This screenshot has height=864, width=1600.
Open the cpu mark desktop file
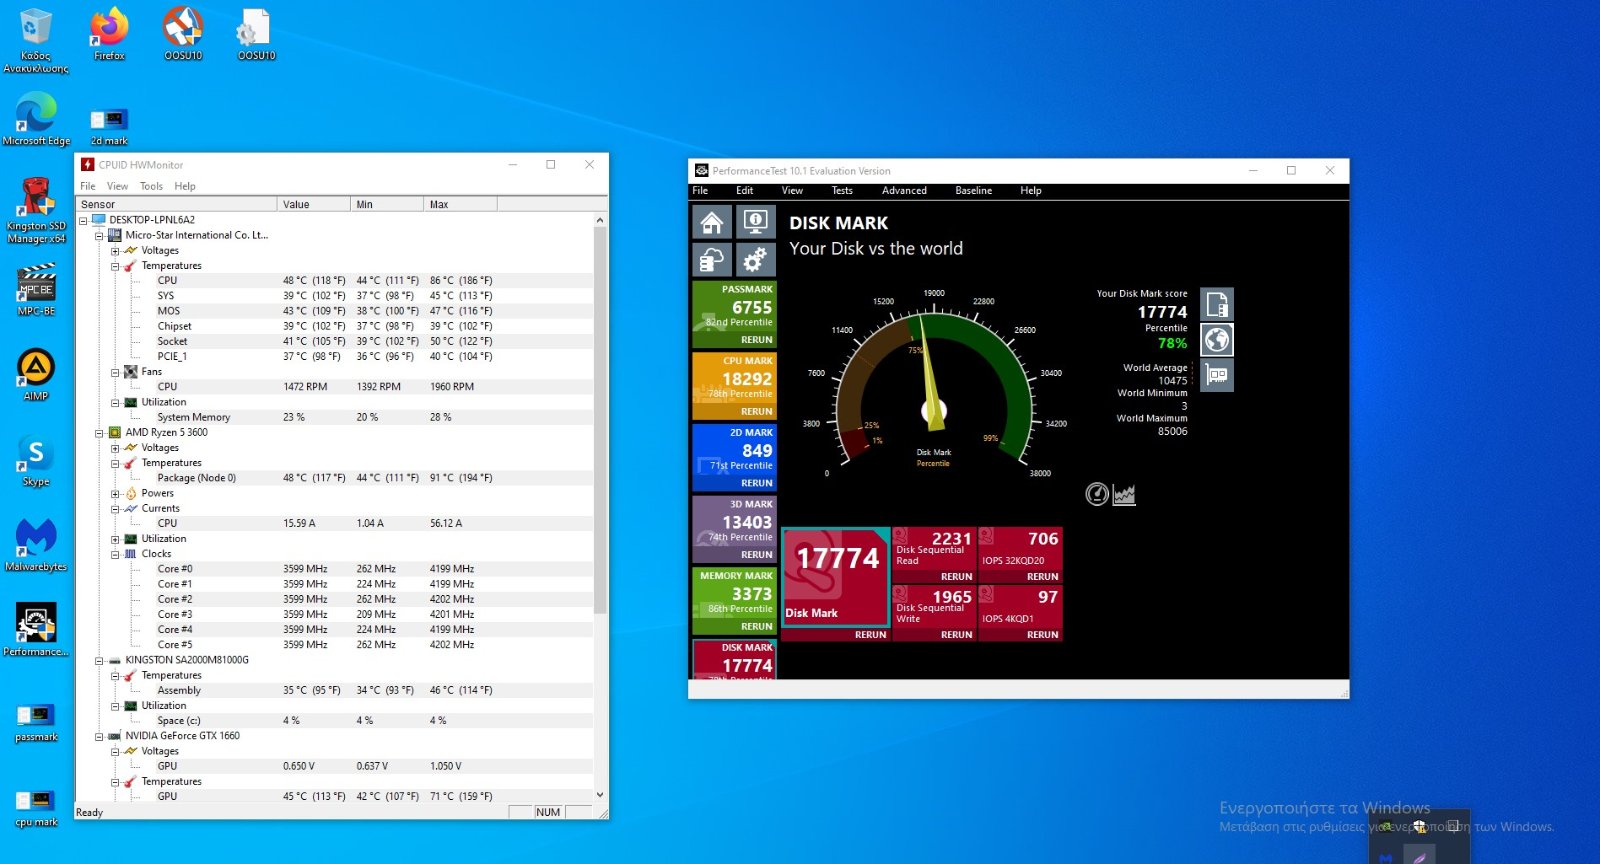click(36, 808)
